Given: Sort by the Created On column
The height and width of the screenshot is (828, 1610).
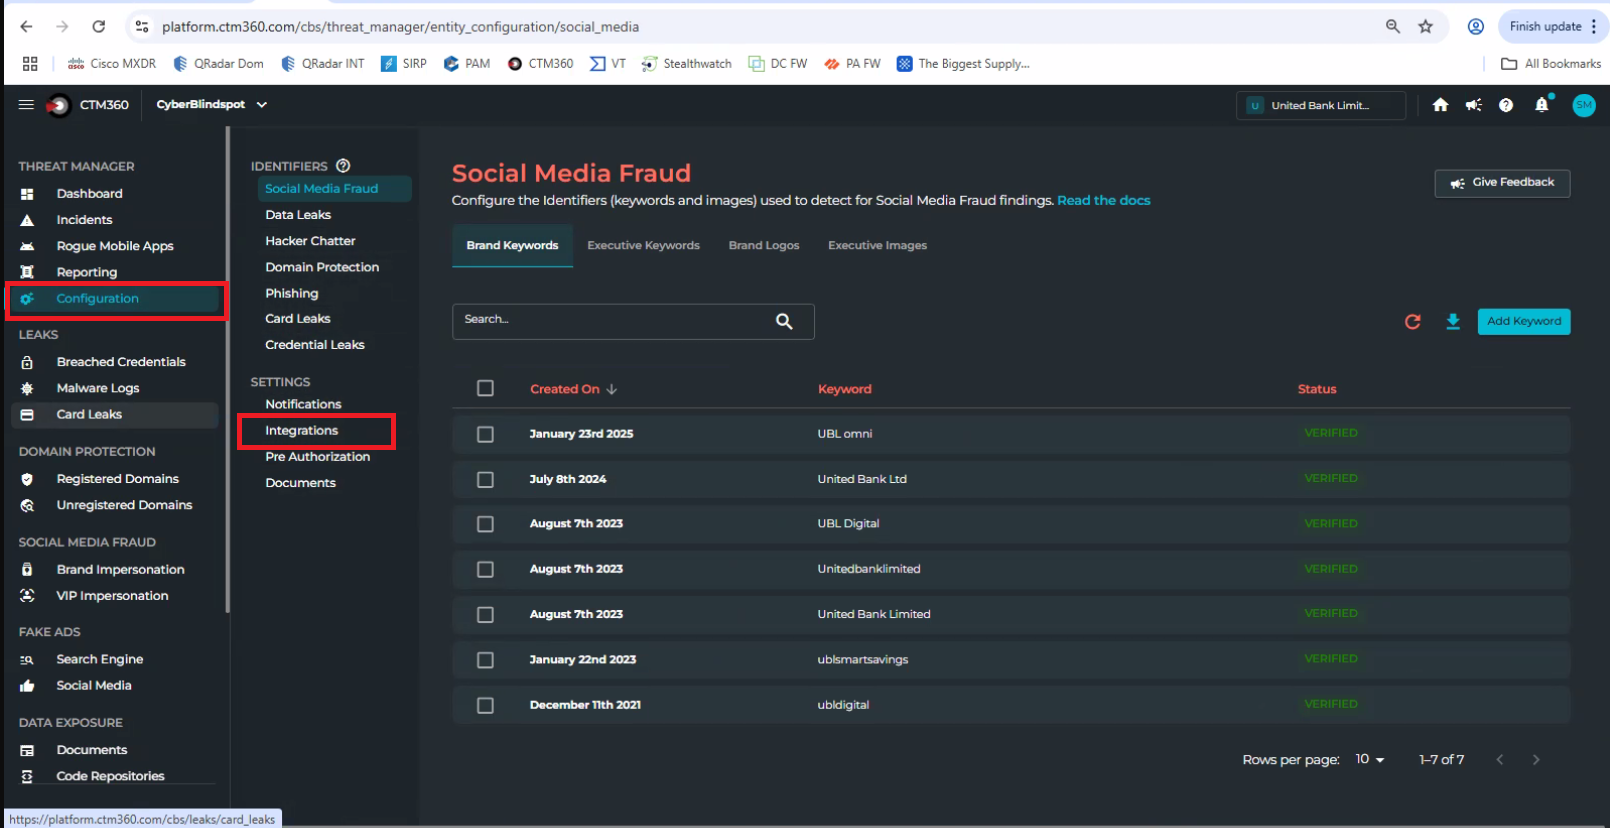Looking at the screenshot, I should (573, 389).
